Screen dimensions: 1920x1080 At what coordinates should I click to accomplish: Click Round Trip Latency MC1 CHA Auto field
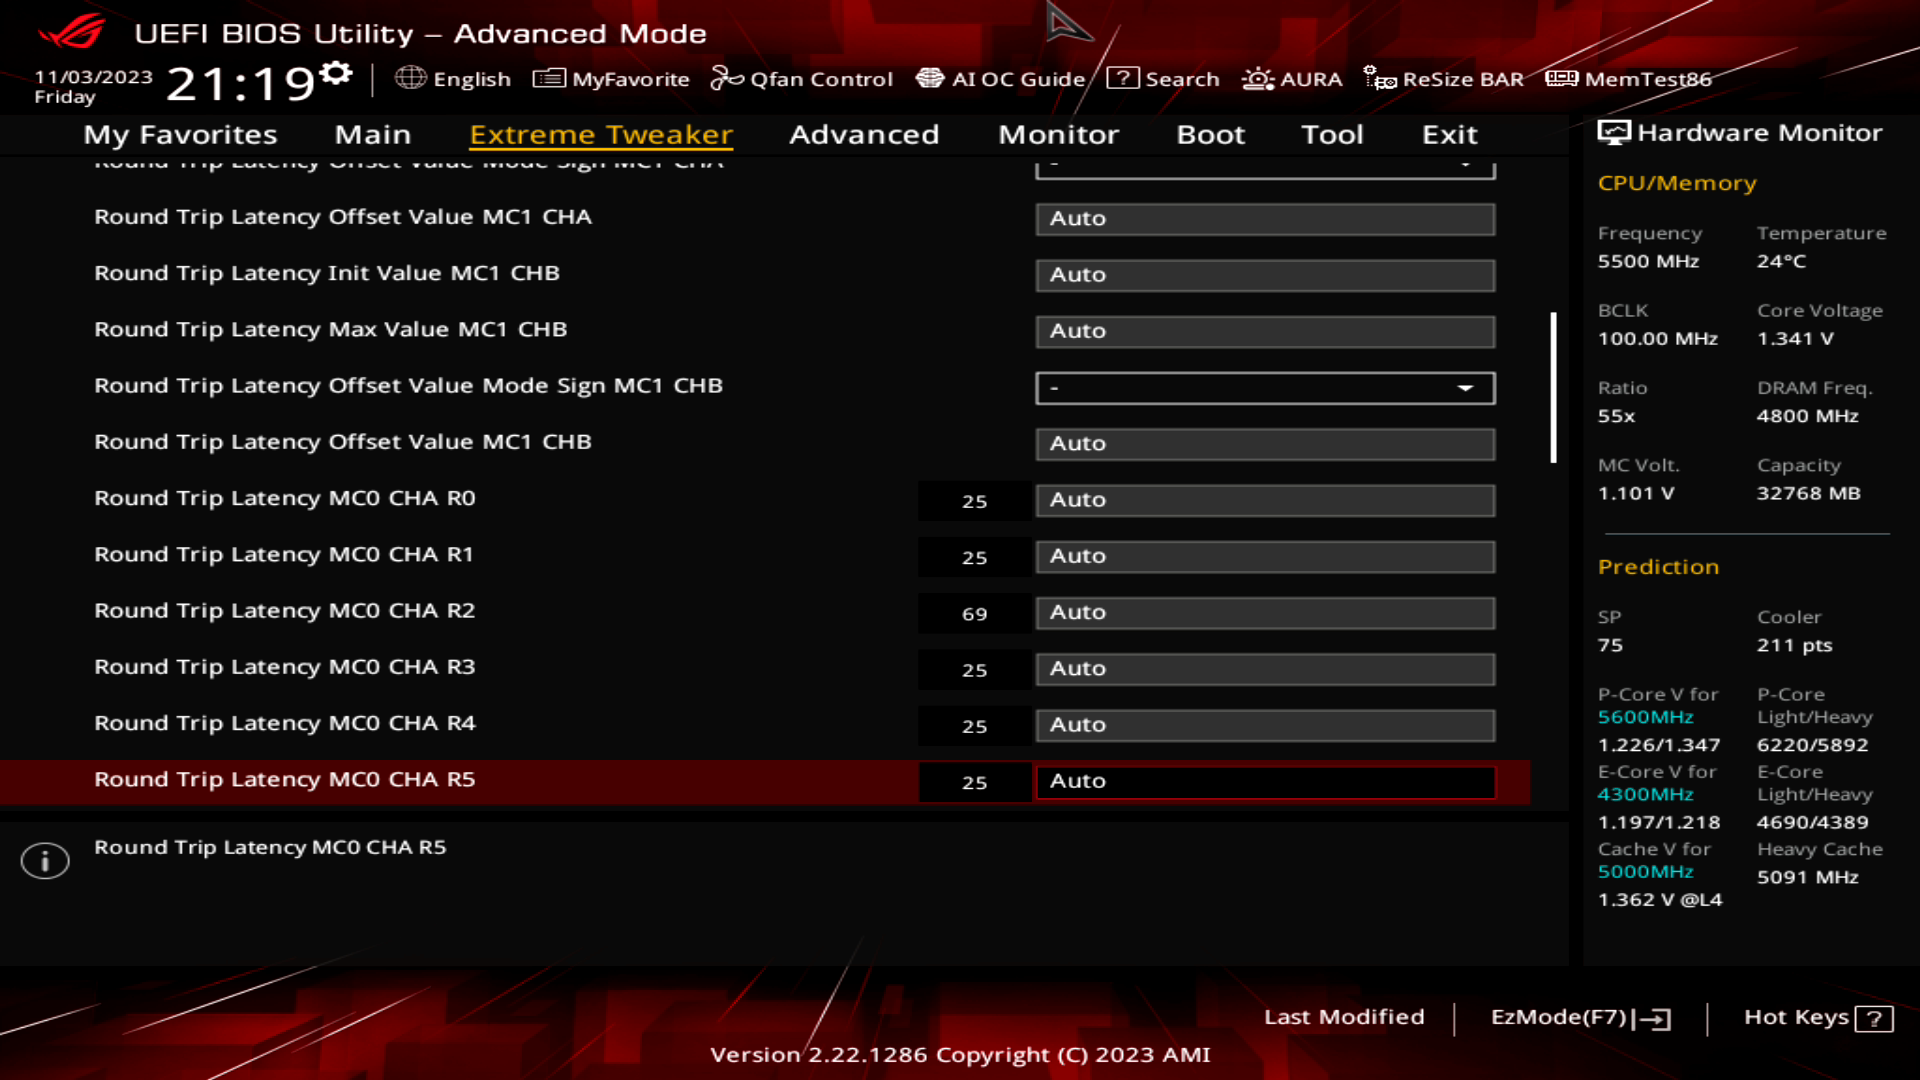point(1263,218)
